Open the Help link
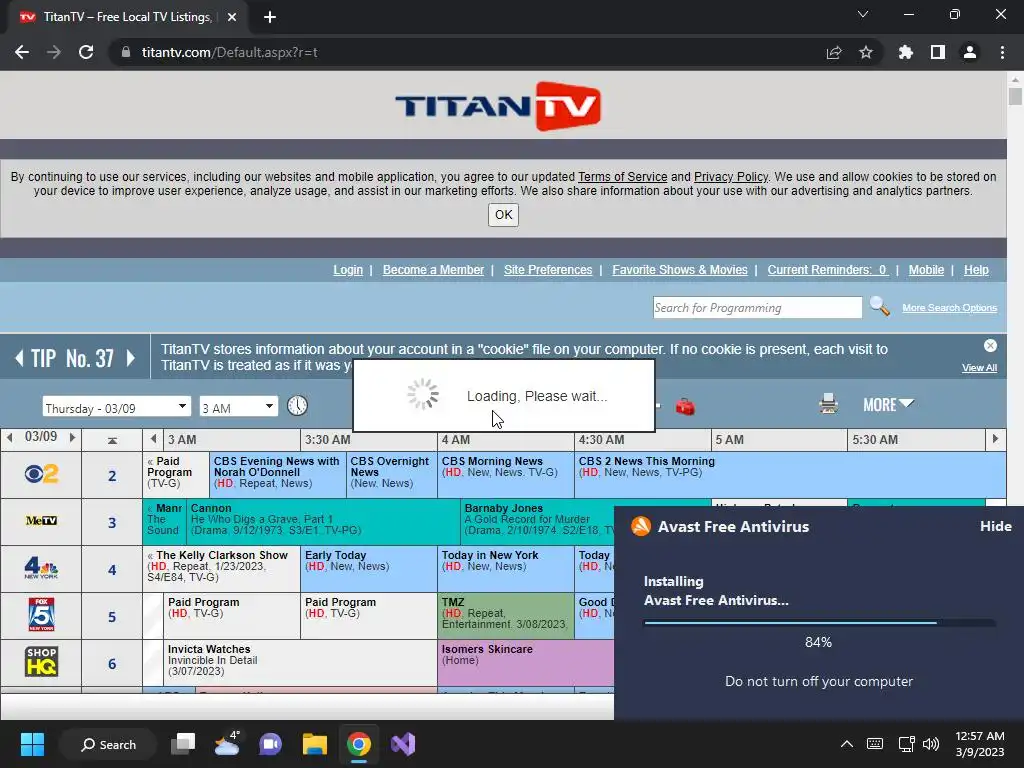 tap(976, 270)
